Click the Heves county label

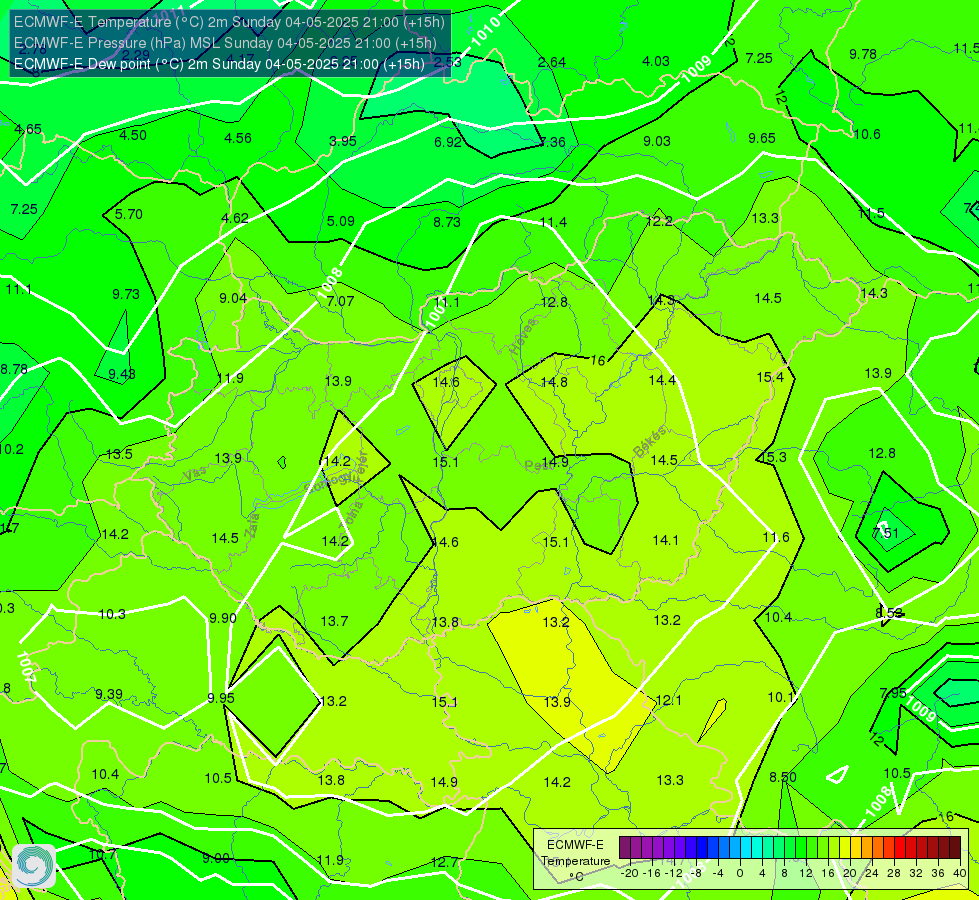coord(523,336)
